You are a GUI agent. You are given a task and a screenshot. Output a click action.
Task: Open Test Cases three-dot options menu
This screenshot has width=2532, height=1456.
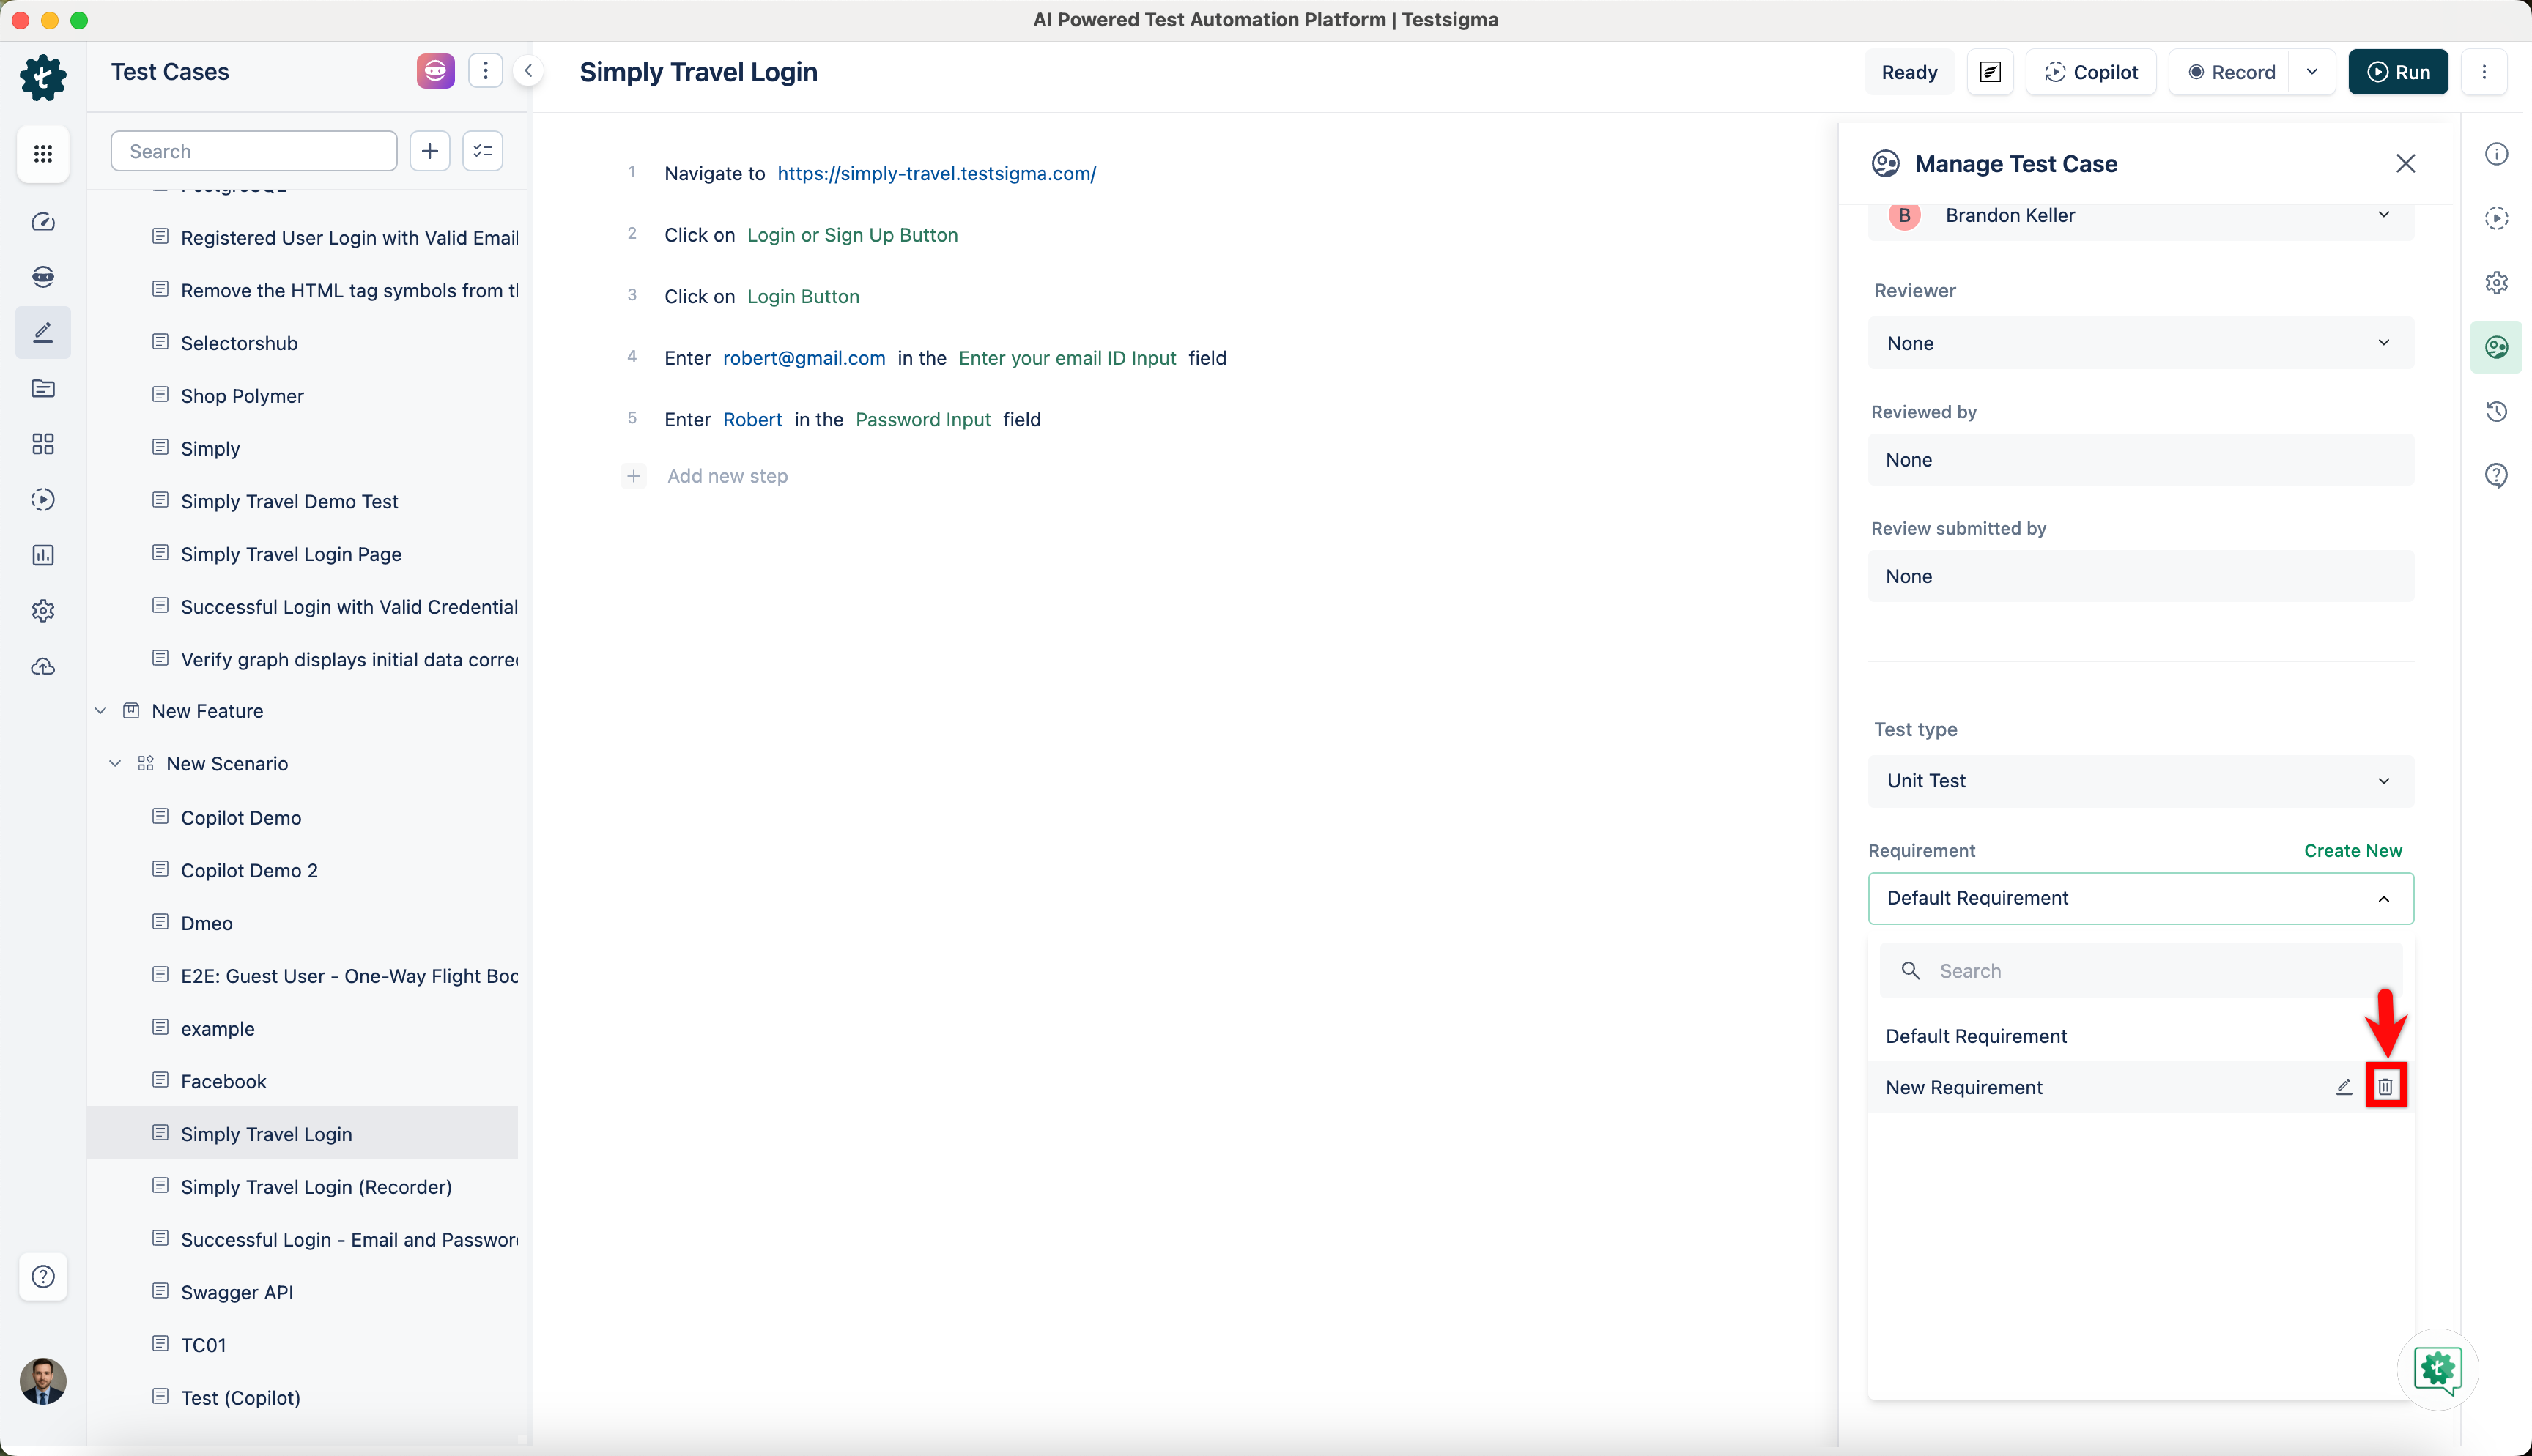click(486, 71)
